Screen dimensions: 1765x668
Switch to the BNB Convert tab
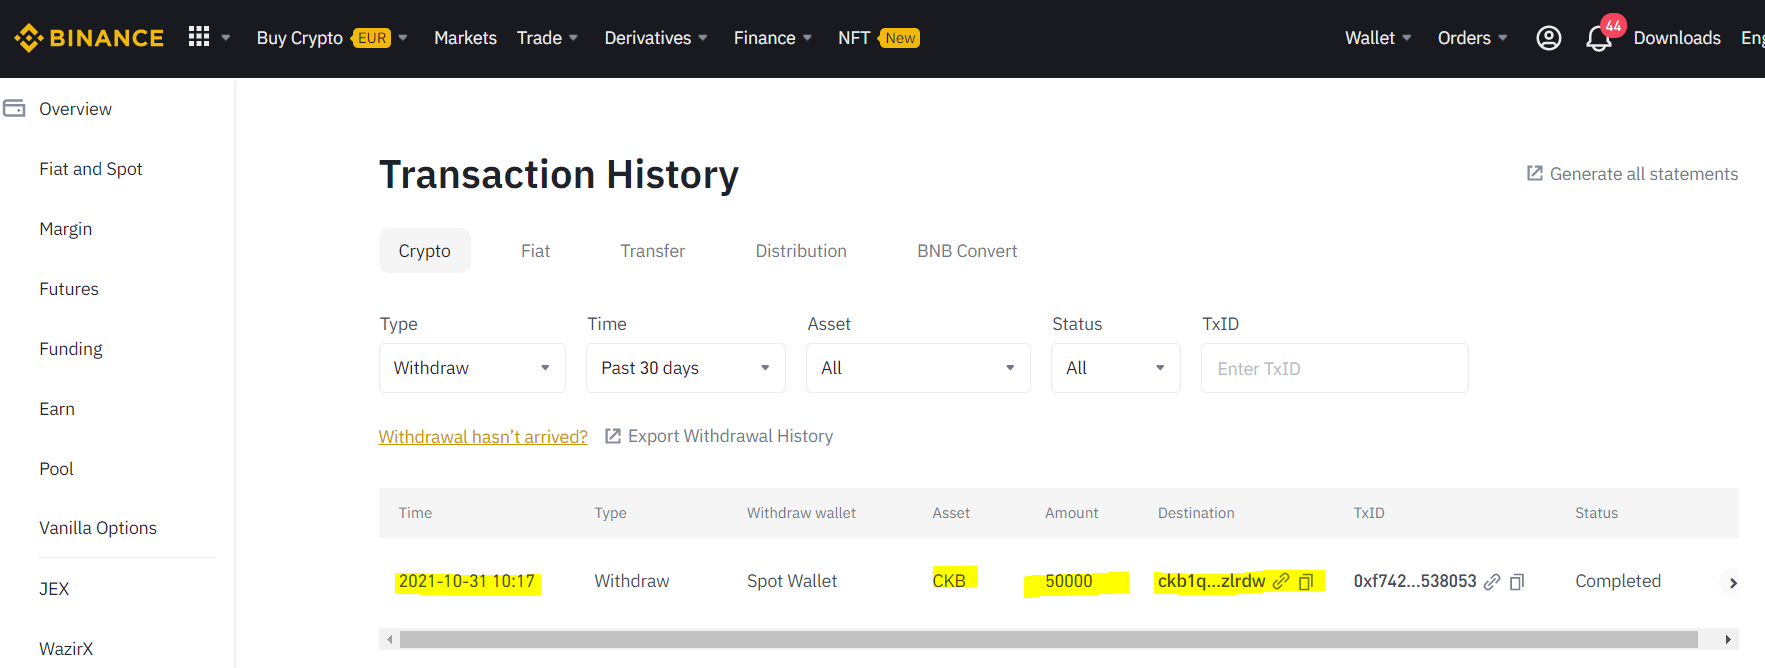click(967, 251)
